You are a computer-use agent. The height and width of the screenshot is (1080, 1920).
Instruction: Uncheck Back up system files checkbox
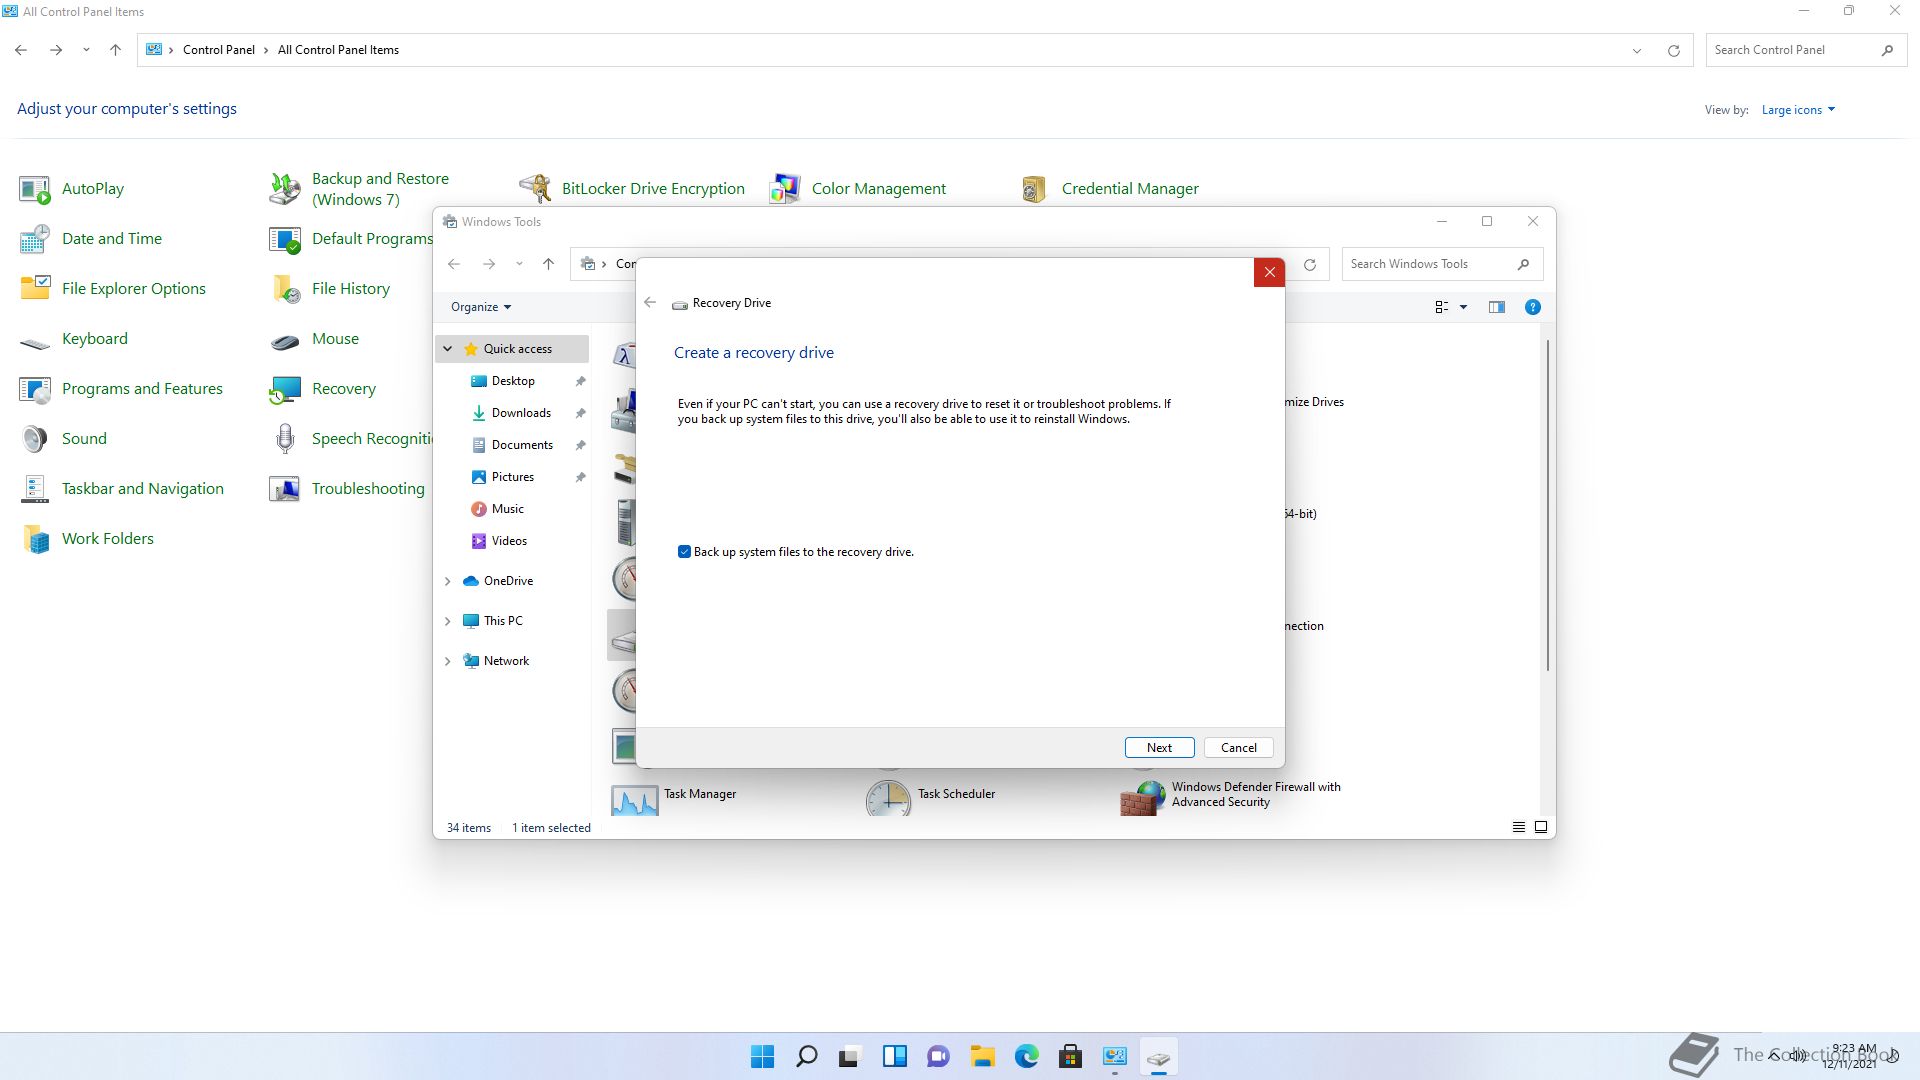tap(684, 552)
